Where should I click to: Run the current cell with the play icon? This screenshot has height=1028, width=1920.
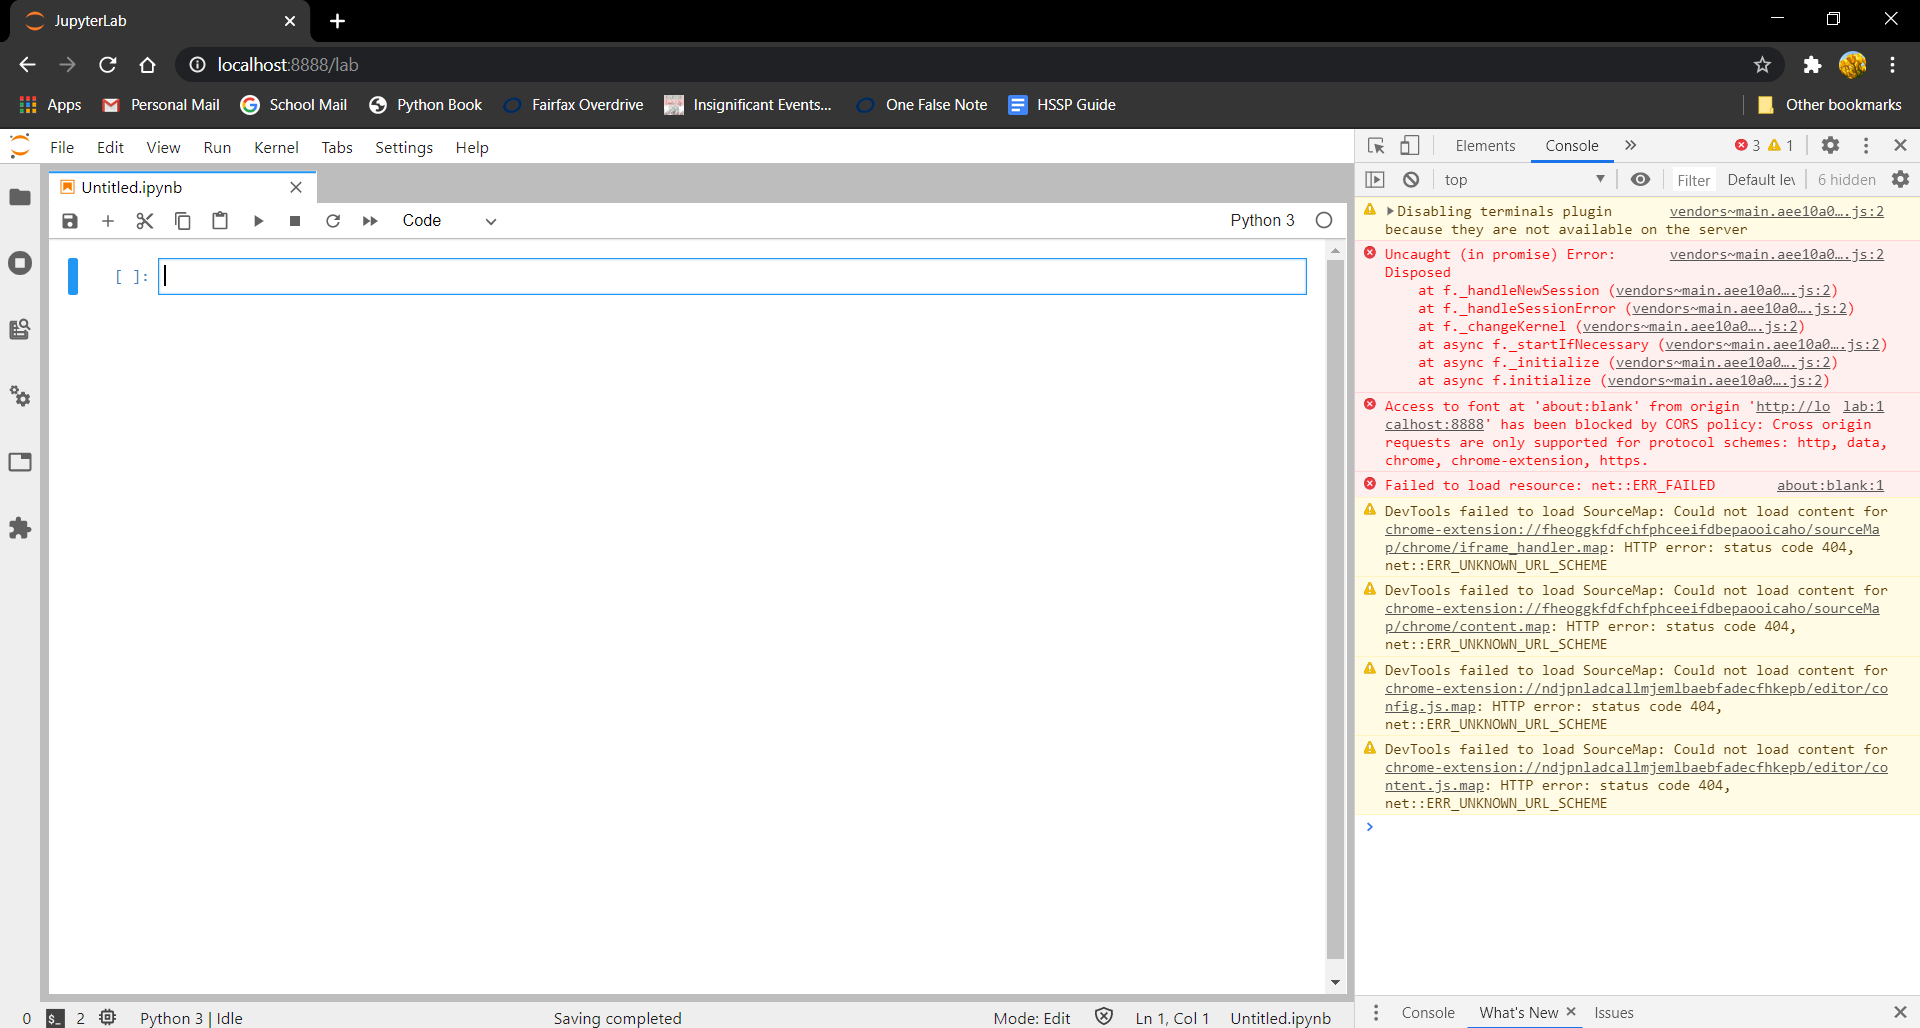258,220
